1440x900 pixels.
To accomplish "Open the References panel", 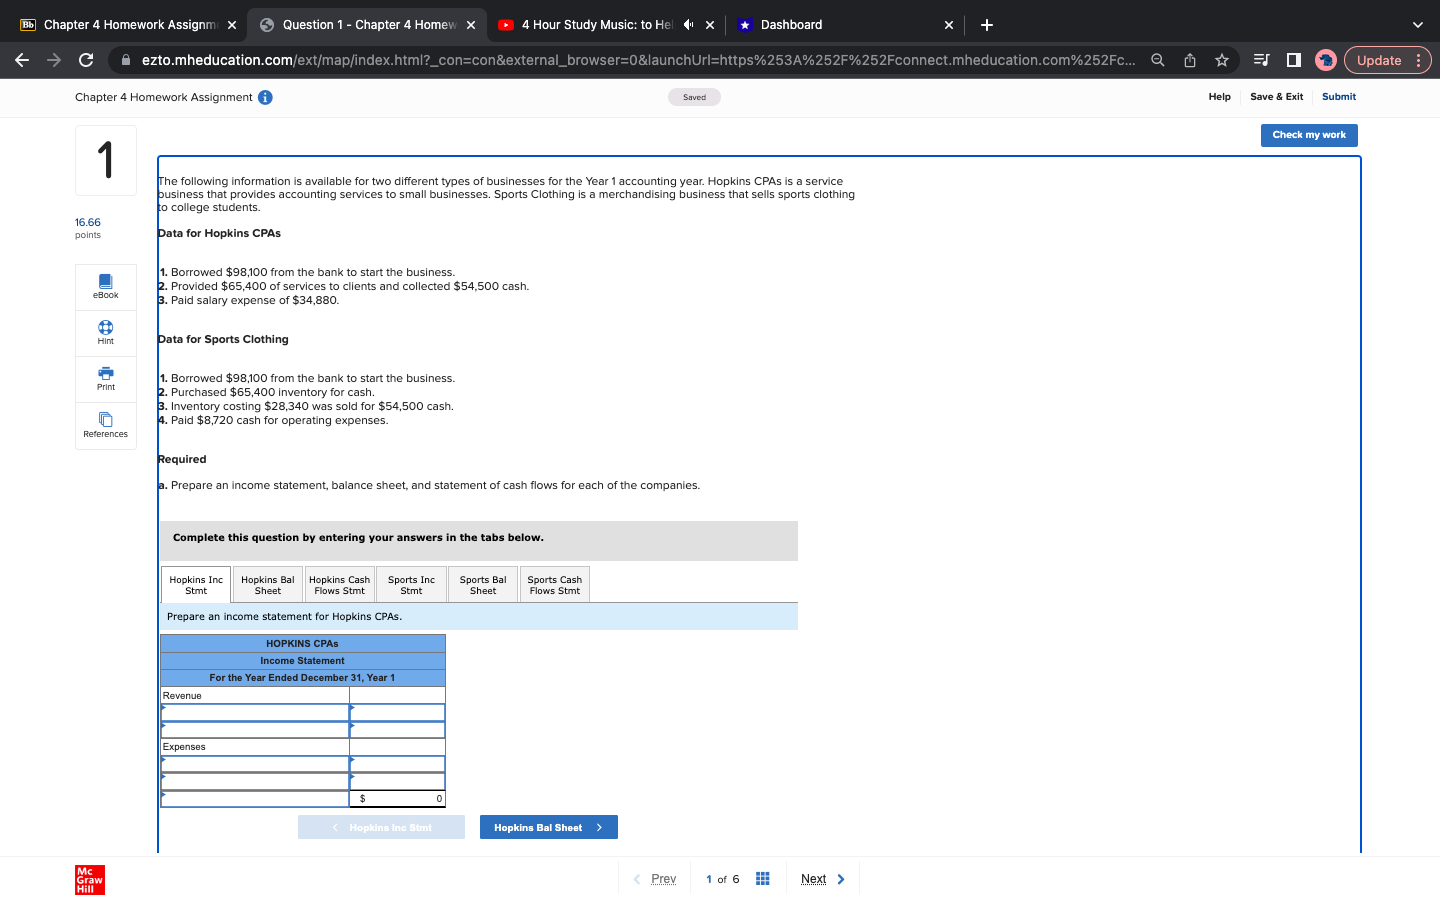I will 105,426.
